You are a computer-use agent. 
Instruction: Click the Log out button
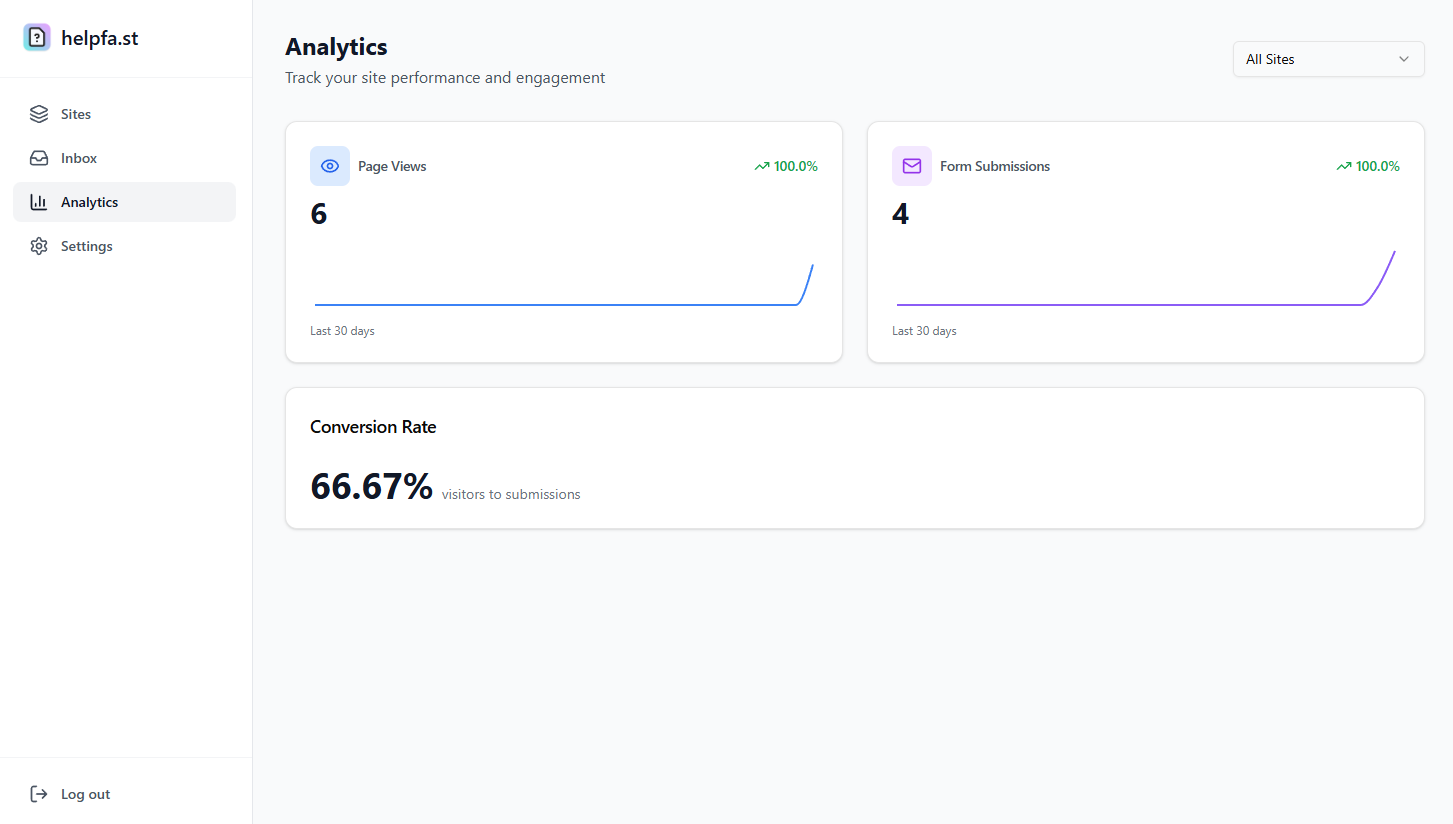pyautogui.click(x=124, y=794)
